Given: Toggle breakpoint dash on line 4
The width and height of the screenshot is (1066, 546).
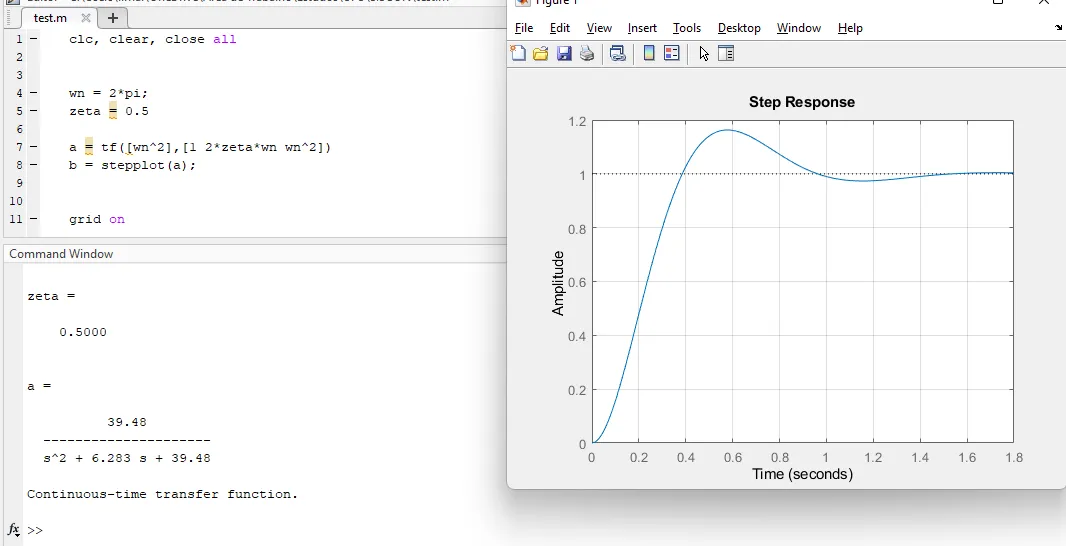Looking at the screenshot, I should tap(34, 93).
